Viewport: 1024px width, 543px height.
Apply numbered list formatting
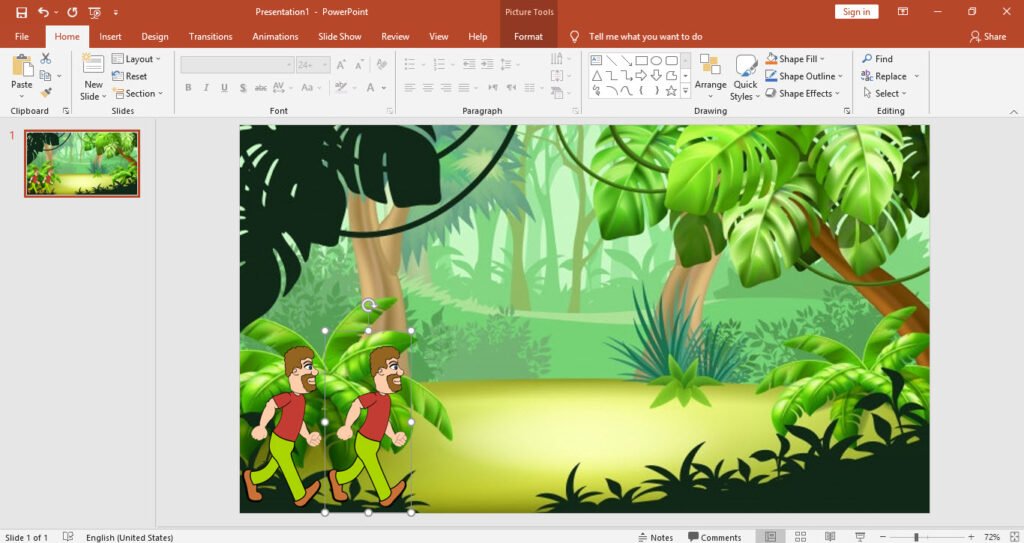pos(439,64)
